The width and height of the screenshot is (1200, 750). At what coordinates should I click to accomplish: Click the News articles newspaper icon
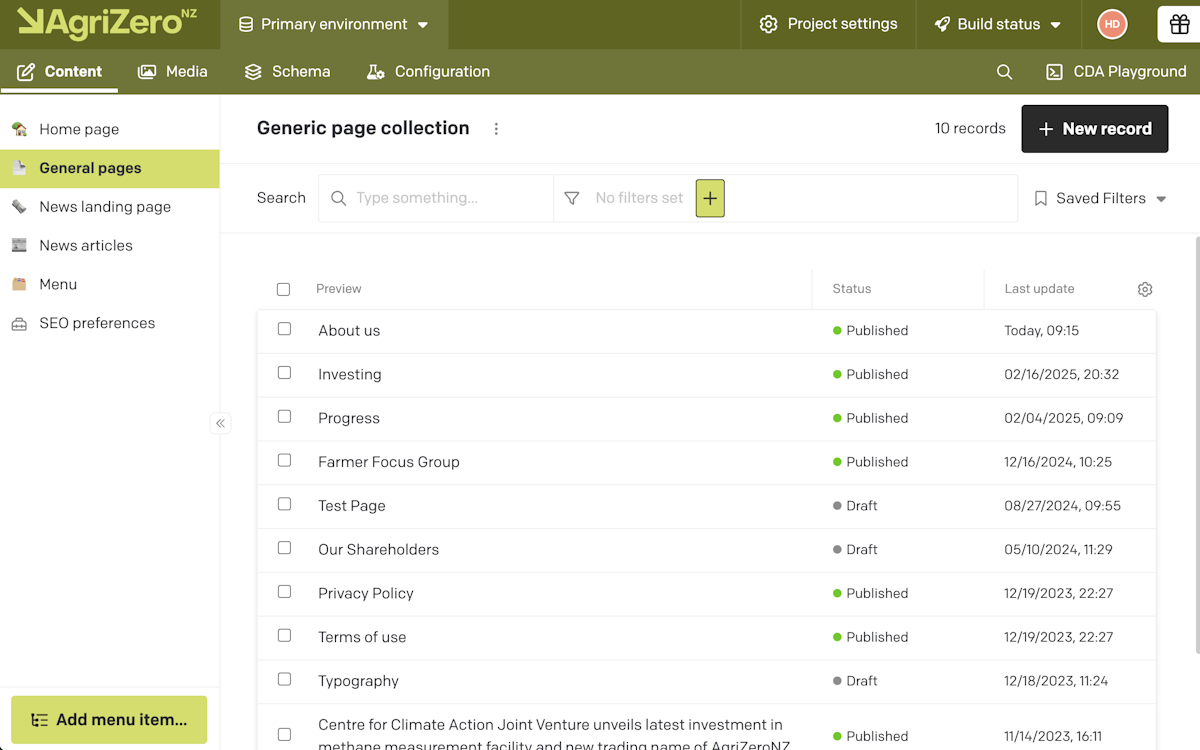(x=19, y=245)
